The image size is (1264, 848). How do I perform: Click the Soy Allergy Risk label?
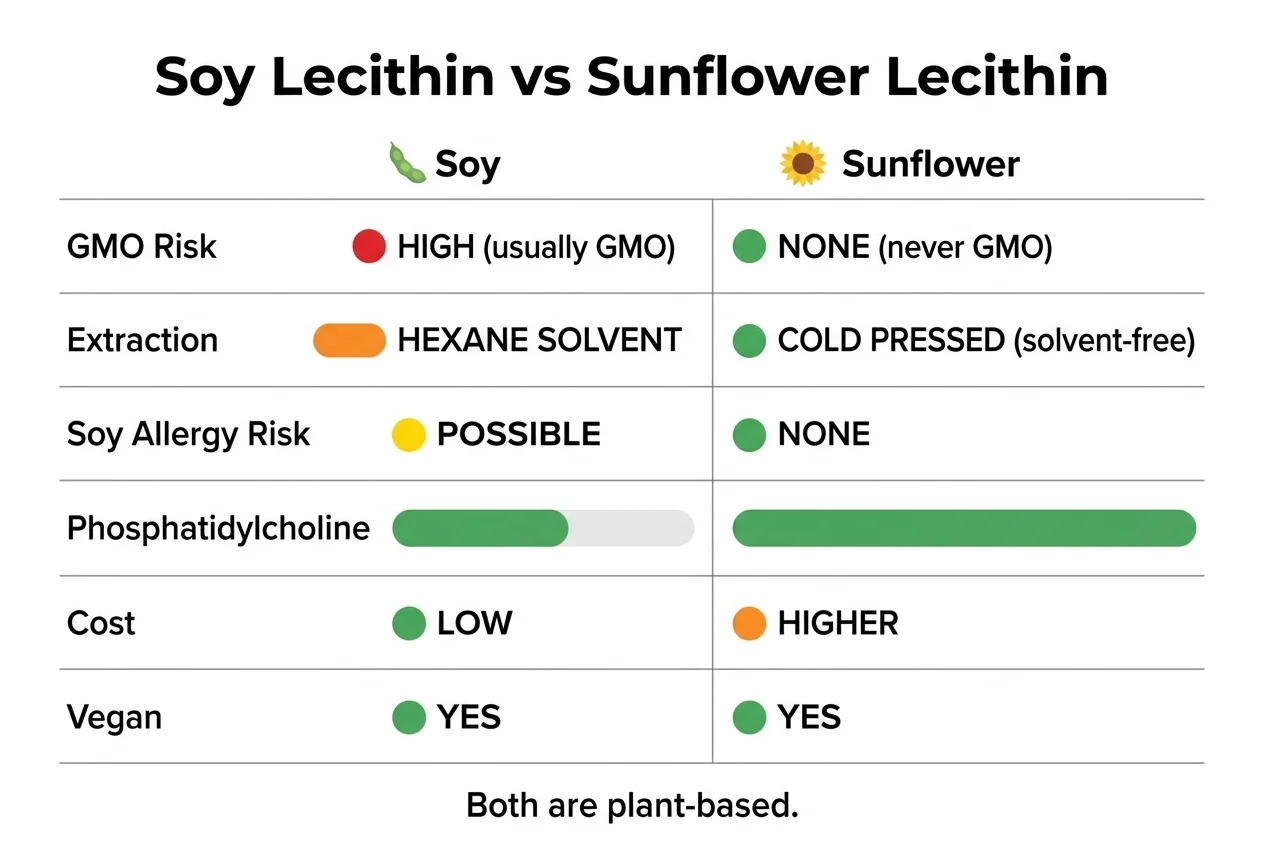pos(188,434)
